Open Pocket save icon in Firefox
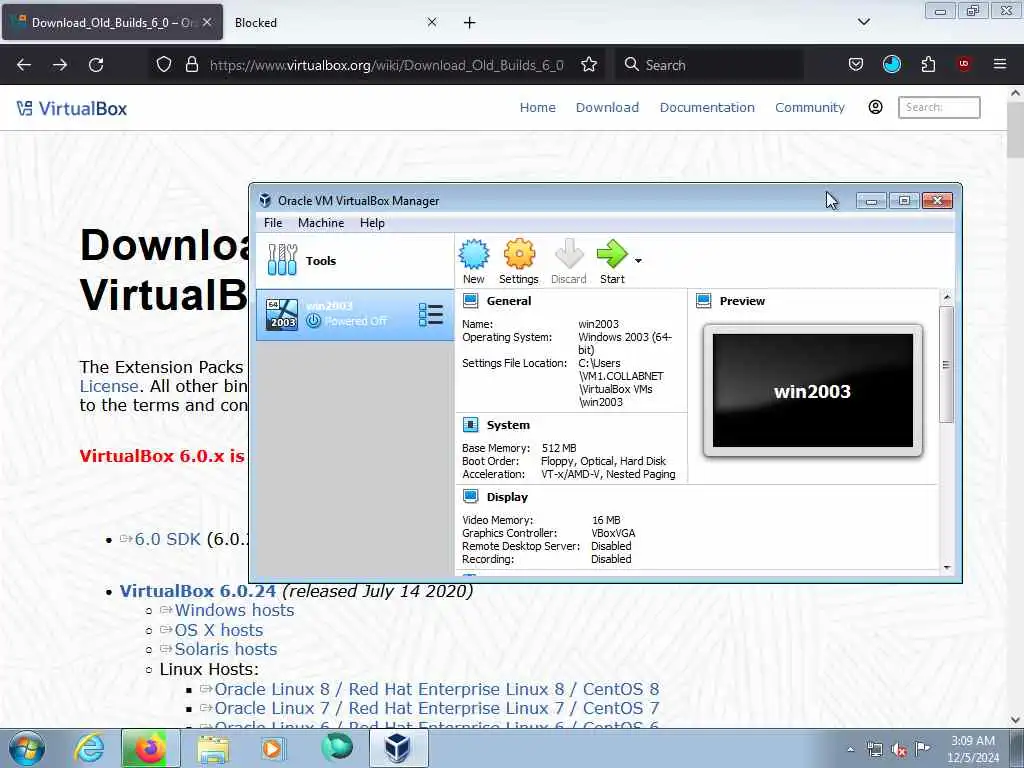 click(856, 65)
